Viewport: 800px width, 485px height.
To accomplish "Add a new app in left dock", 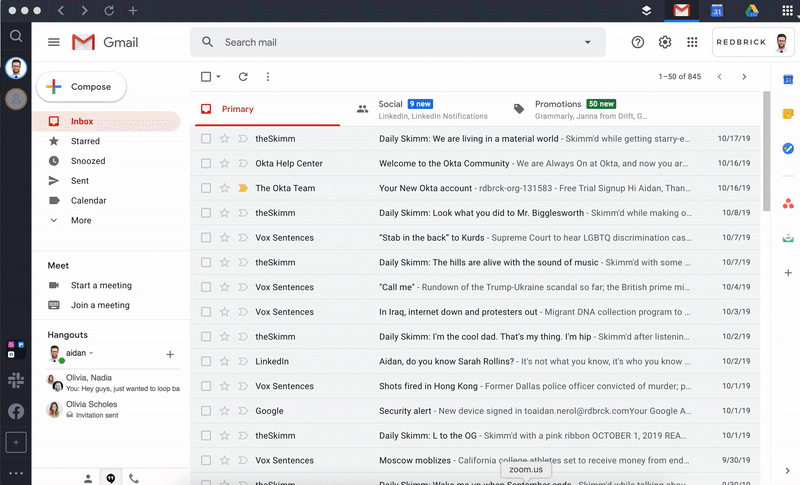I will click(16, 442).
